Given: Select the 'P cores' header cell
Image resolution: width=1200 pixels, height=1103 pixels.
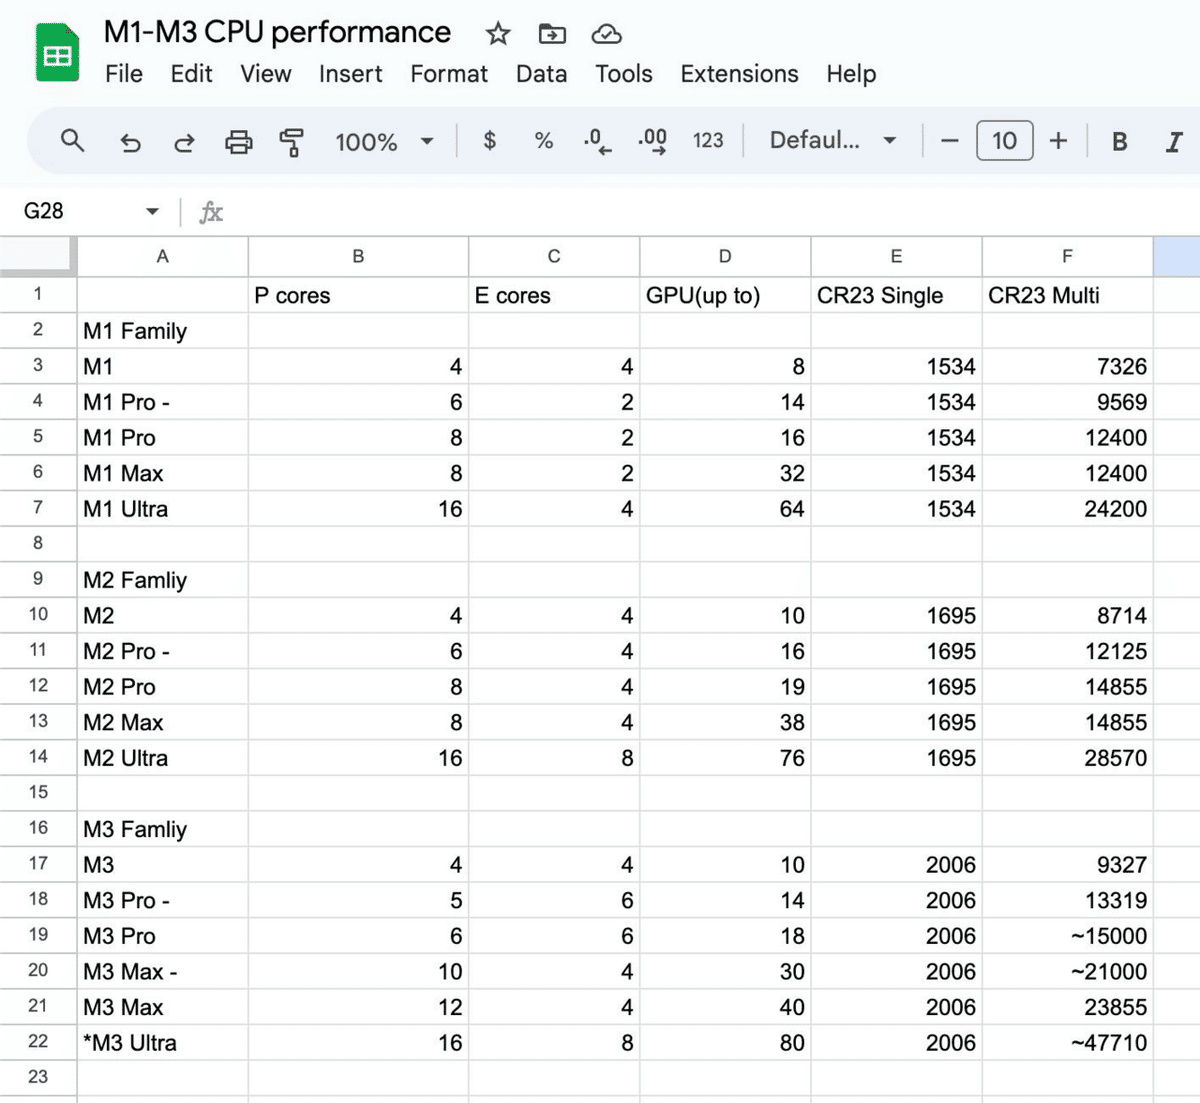Looking at the screenshot, I should click(358, 295).
